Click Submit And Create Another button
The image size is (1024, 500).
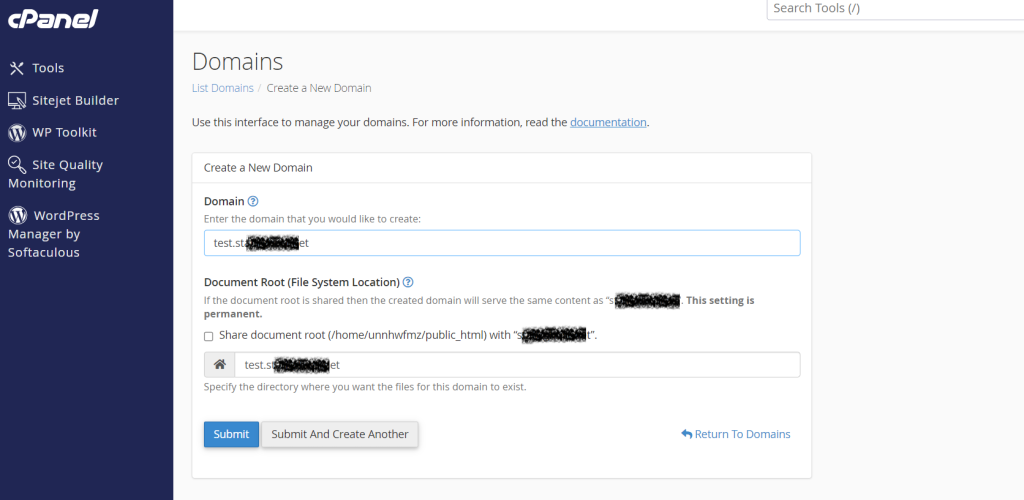(x=340, y=434)
